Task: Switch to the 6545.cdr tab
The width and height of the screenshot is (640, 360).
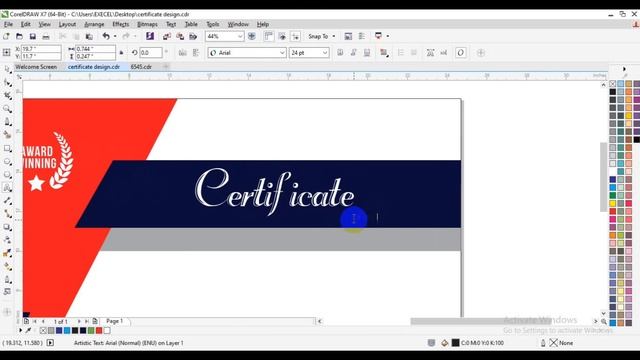Action: (141, 67)
